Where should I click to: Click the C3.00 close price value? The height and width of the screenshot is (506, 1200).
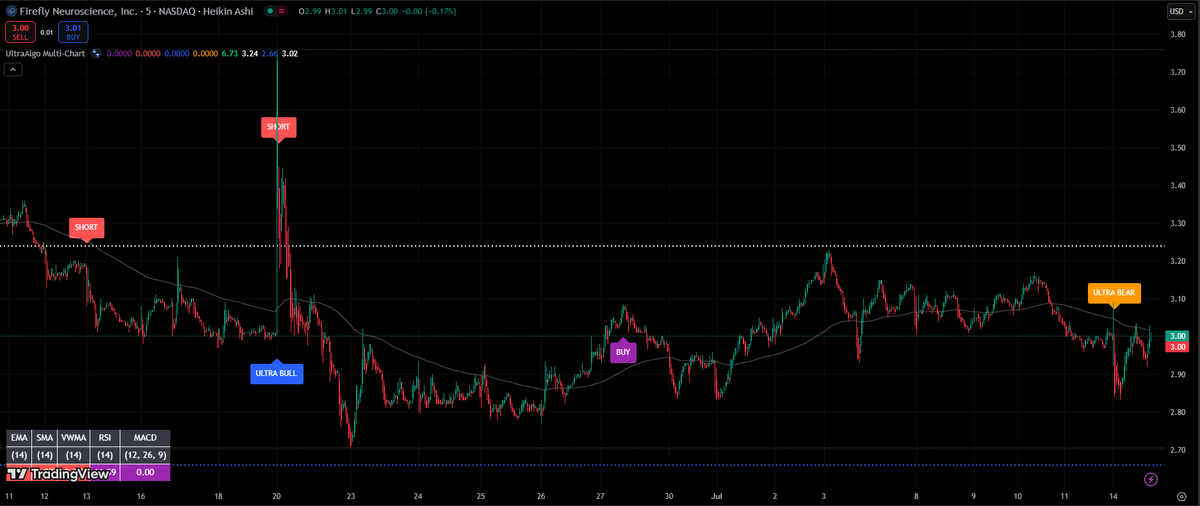(385, 12)
